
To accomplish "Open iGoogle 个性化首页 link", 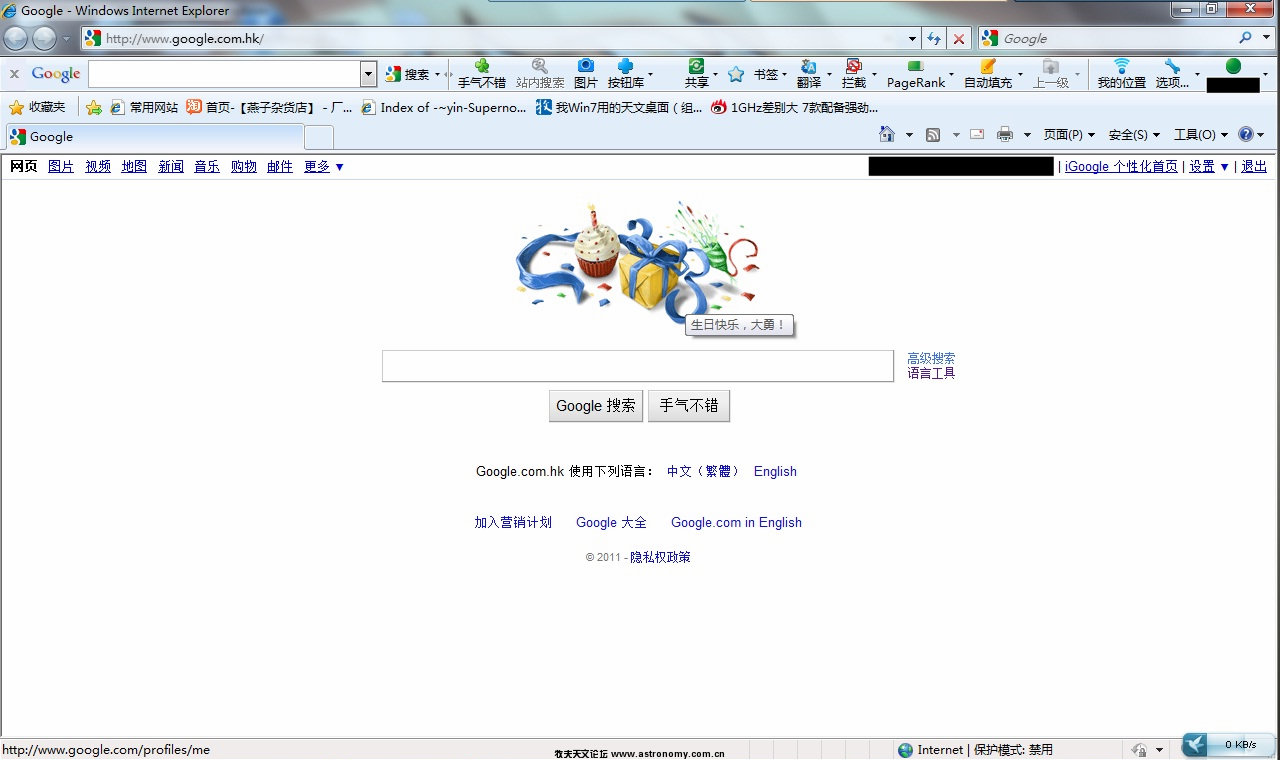I will [x=1121, y=167].
